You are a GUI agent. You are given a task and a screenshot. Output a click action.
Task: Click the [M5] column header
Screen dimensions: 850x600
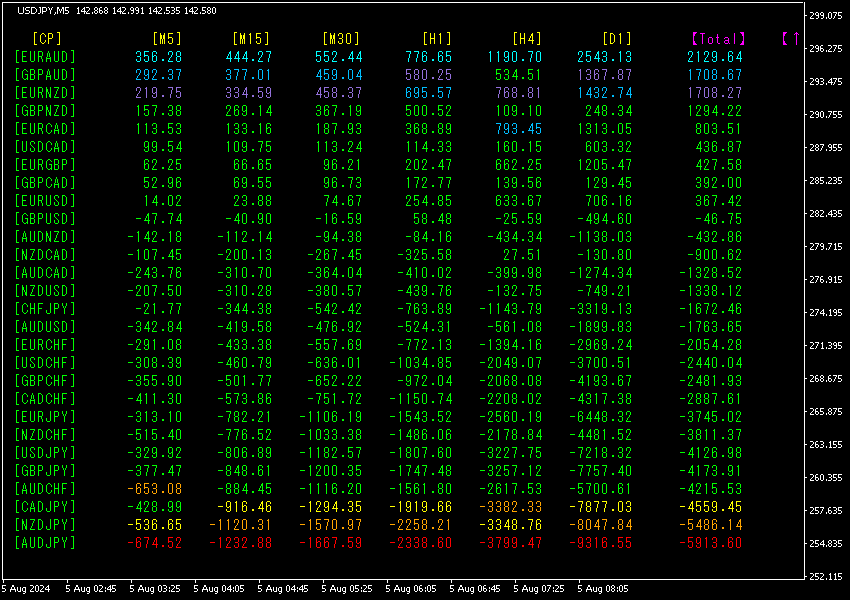167,38
